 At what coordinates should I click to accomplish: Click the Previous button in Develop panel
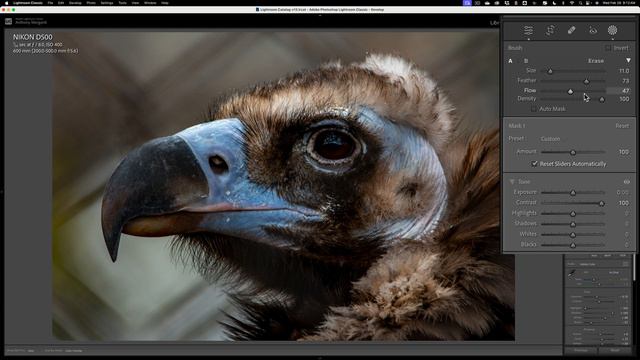tap(581, 350)
